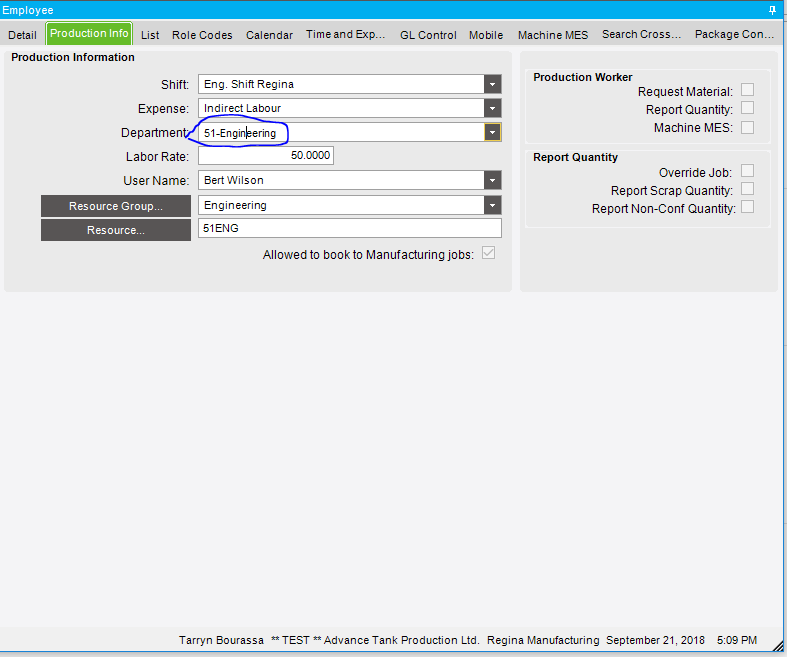Pin the Employee panel with pushpin icon
The image size is (787, 657).
[x=772, y=10]
